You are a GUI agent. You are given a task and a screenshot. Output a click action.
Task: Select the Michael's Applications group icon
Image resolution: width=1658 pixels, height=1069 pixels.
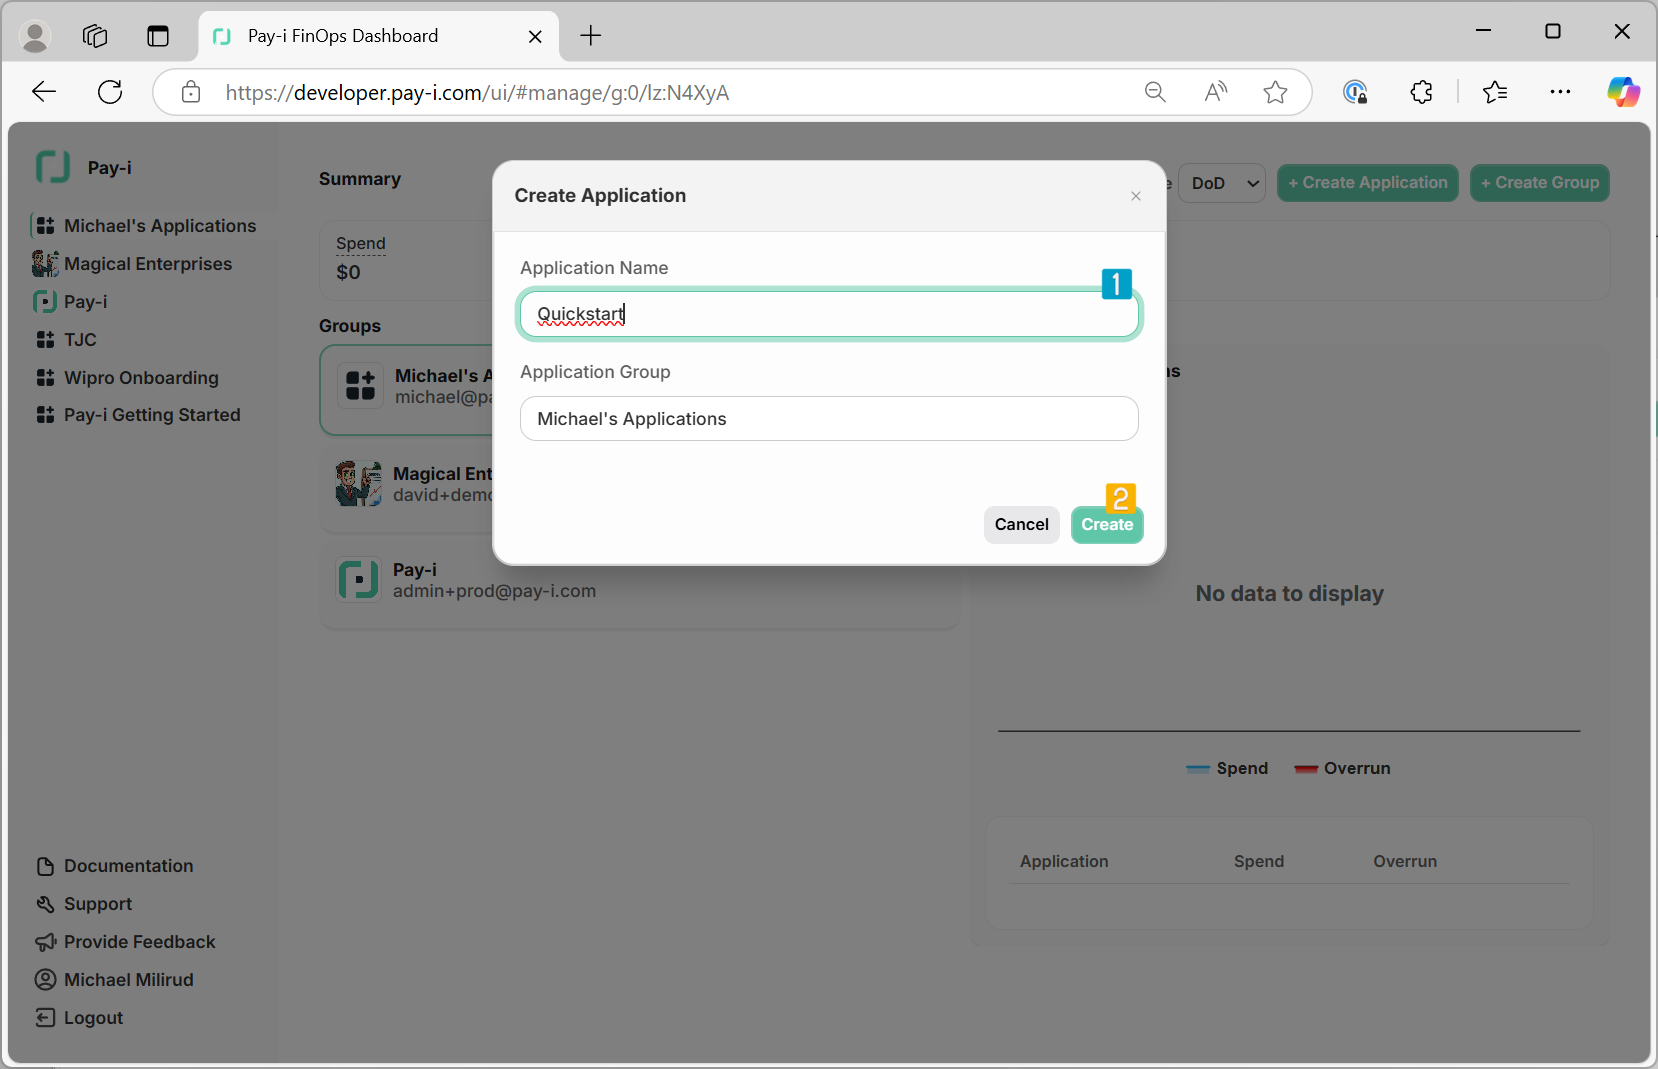pyautogui.click(x=360, y=385)
